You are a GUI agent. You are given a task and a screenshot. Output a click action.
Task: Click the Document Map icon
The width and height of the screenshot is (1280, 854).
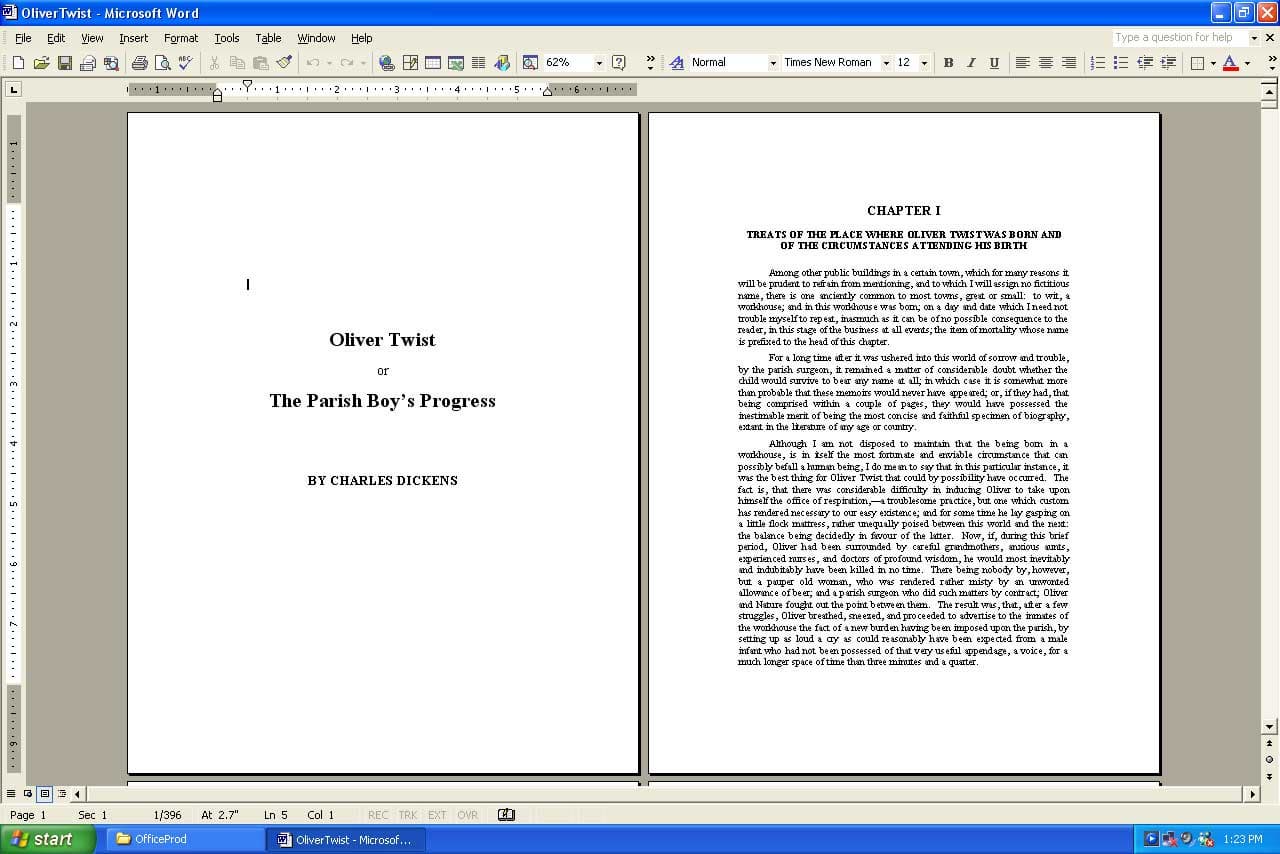pos(530,63)
